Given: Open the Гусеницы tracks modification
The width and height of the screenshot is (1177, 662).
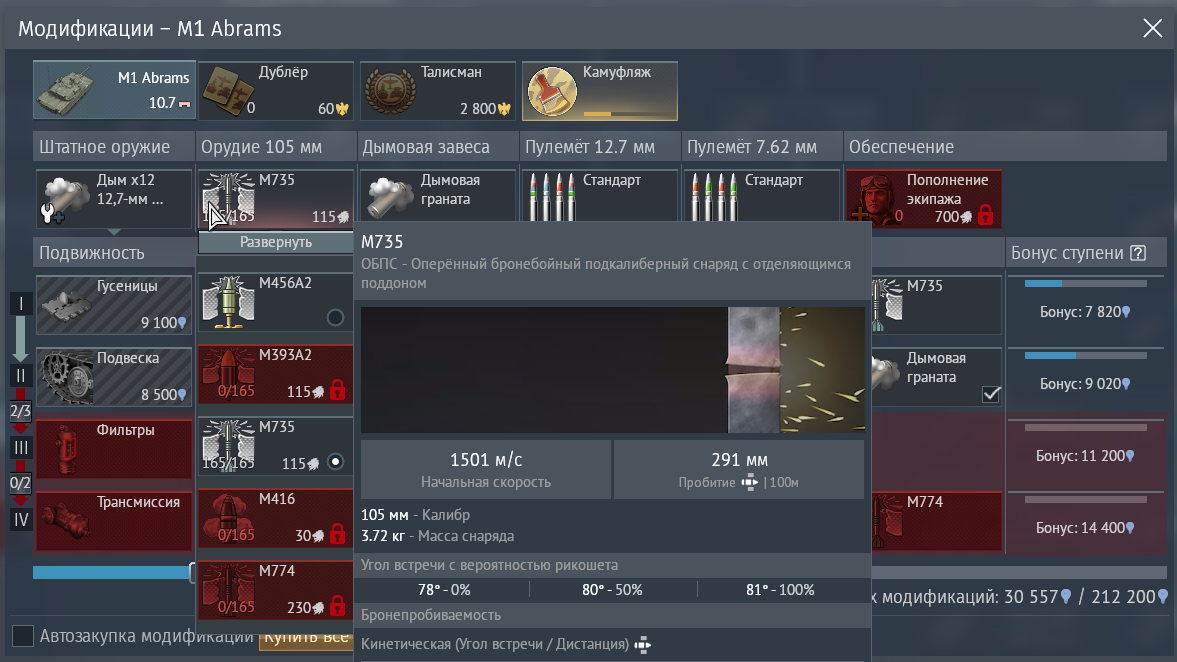Looking at the screenshot, I should point(114,304).
